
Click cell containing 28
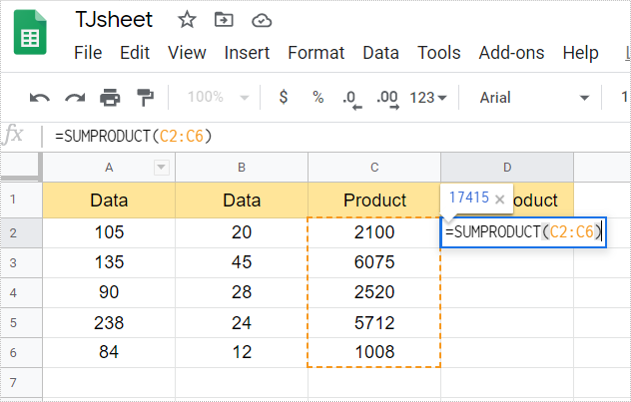coord(241,293)
